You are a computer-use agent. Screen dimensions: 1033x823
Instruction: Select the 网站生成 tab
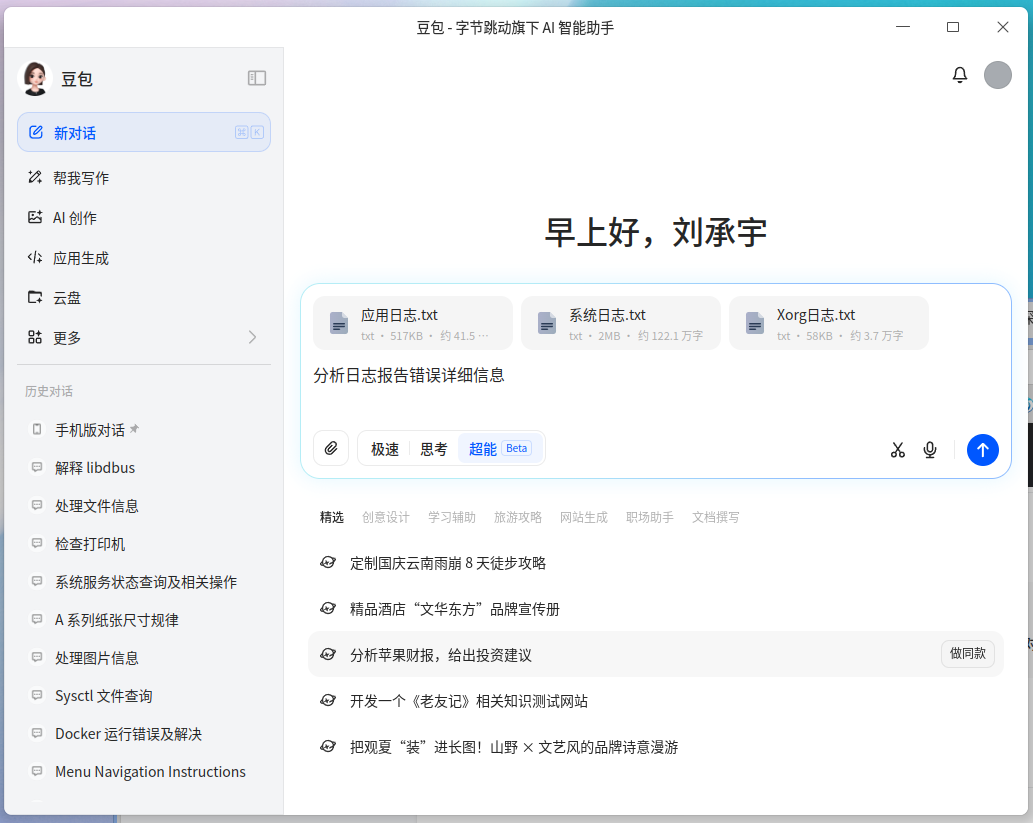pos(583,517)
